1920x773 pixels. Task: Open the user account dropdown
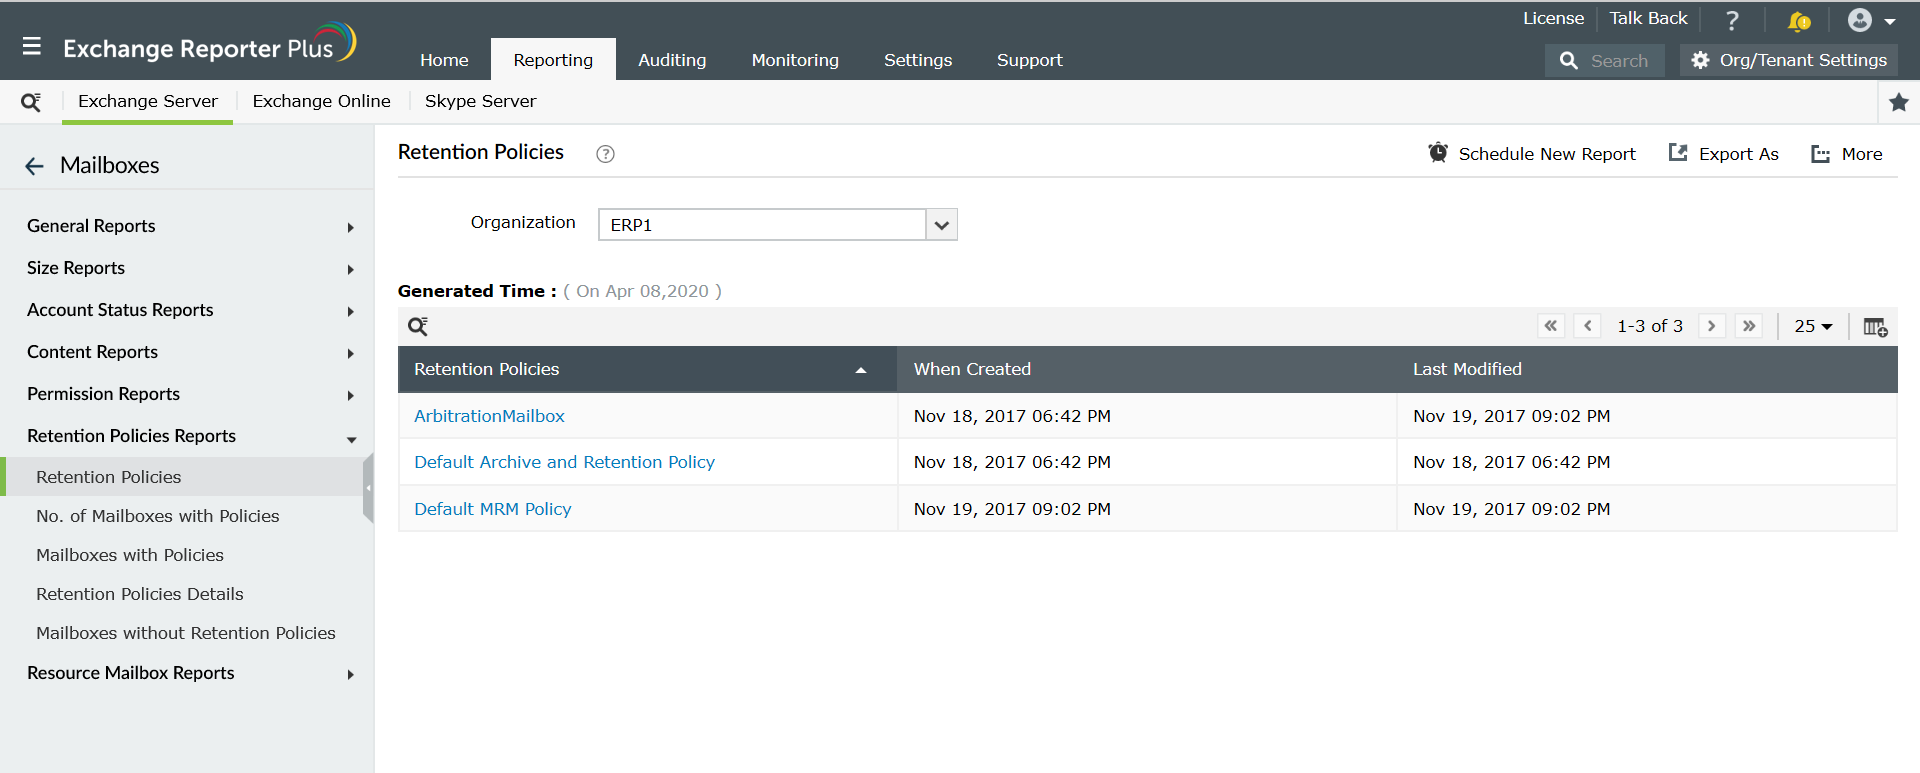pyautogui.click(x=1871, y=20)
